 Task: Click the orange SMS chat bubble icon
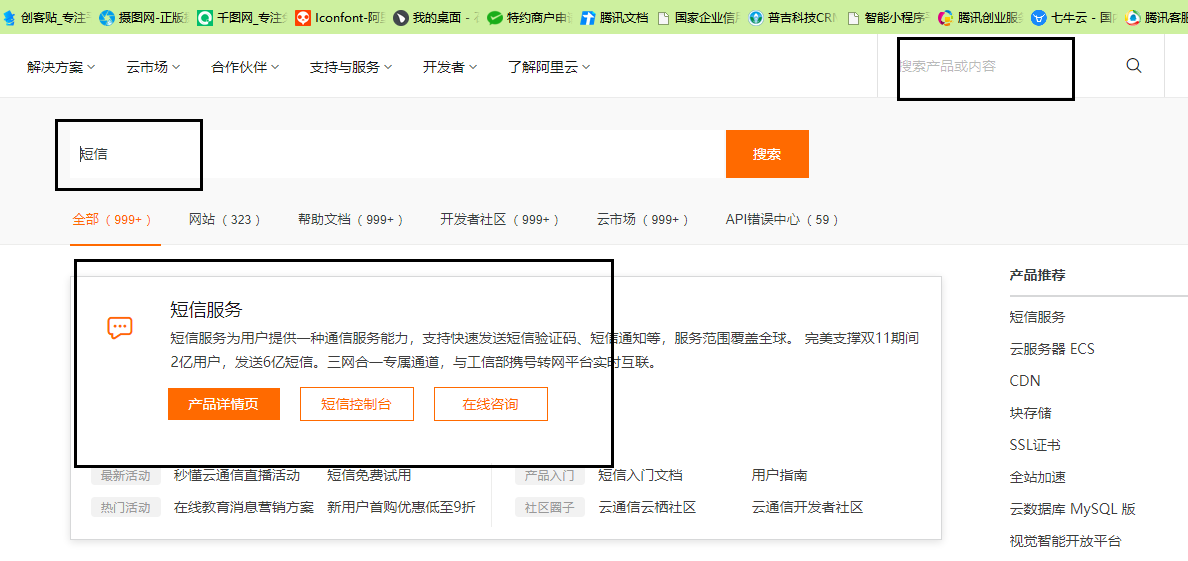click(x=120, y=328)
